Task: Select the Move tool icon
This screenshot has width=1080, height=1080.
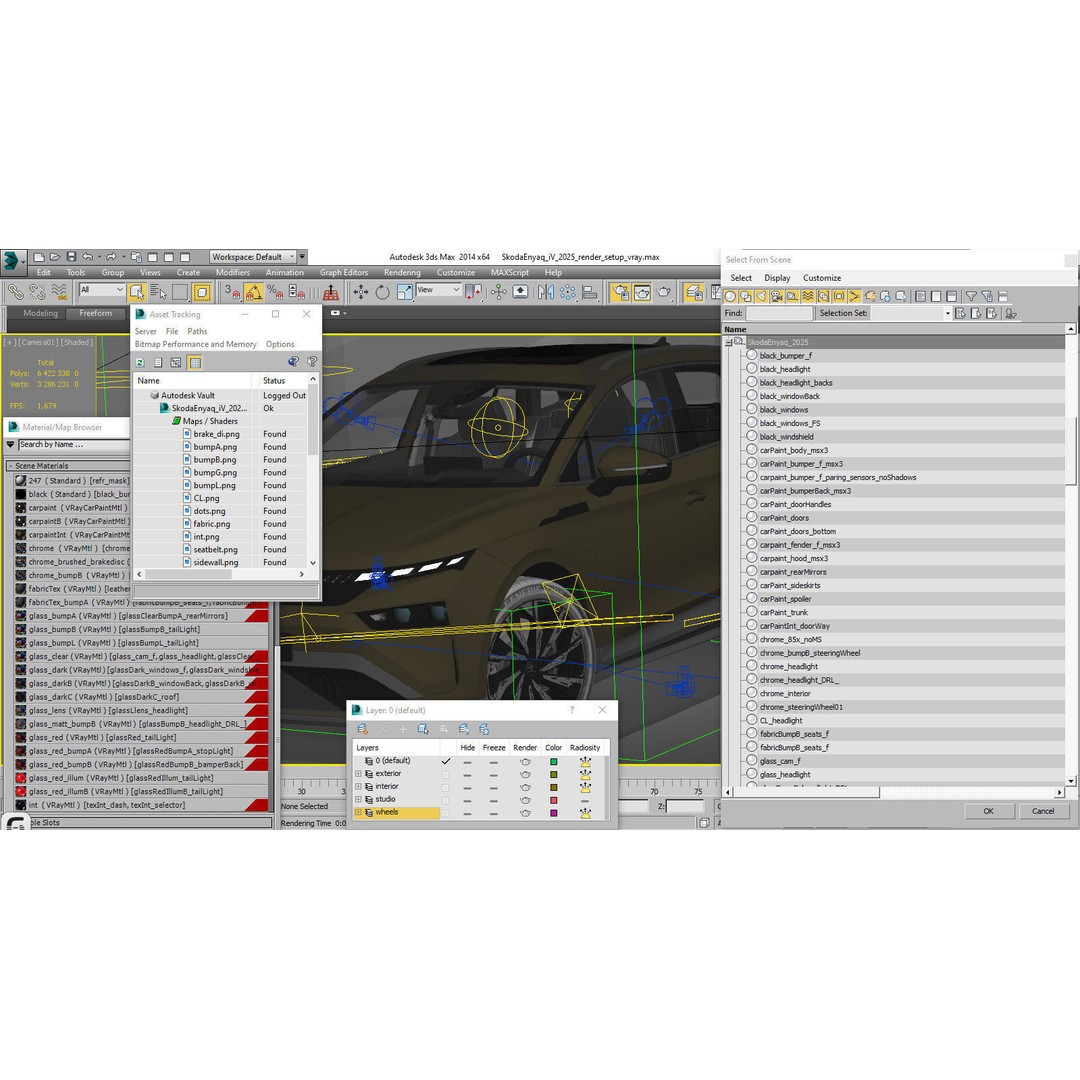Action: 361,292
